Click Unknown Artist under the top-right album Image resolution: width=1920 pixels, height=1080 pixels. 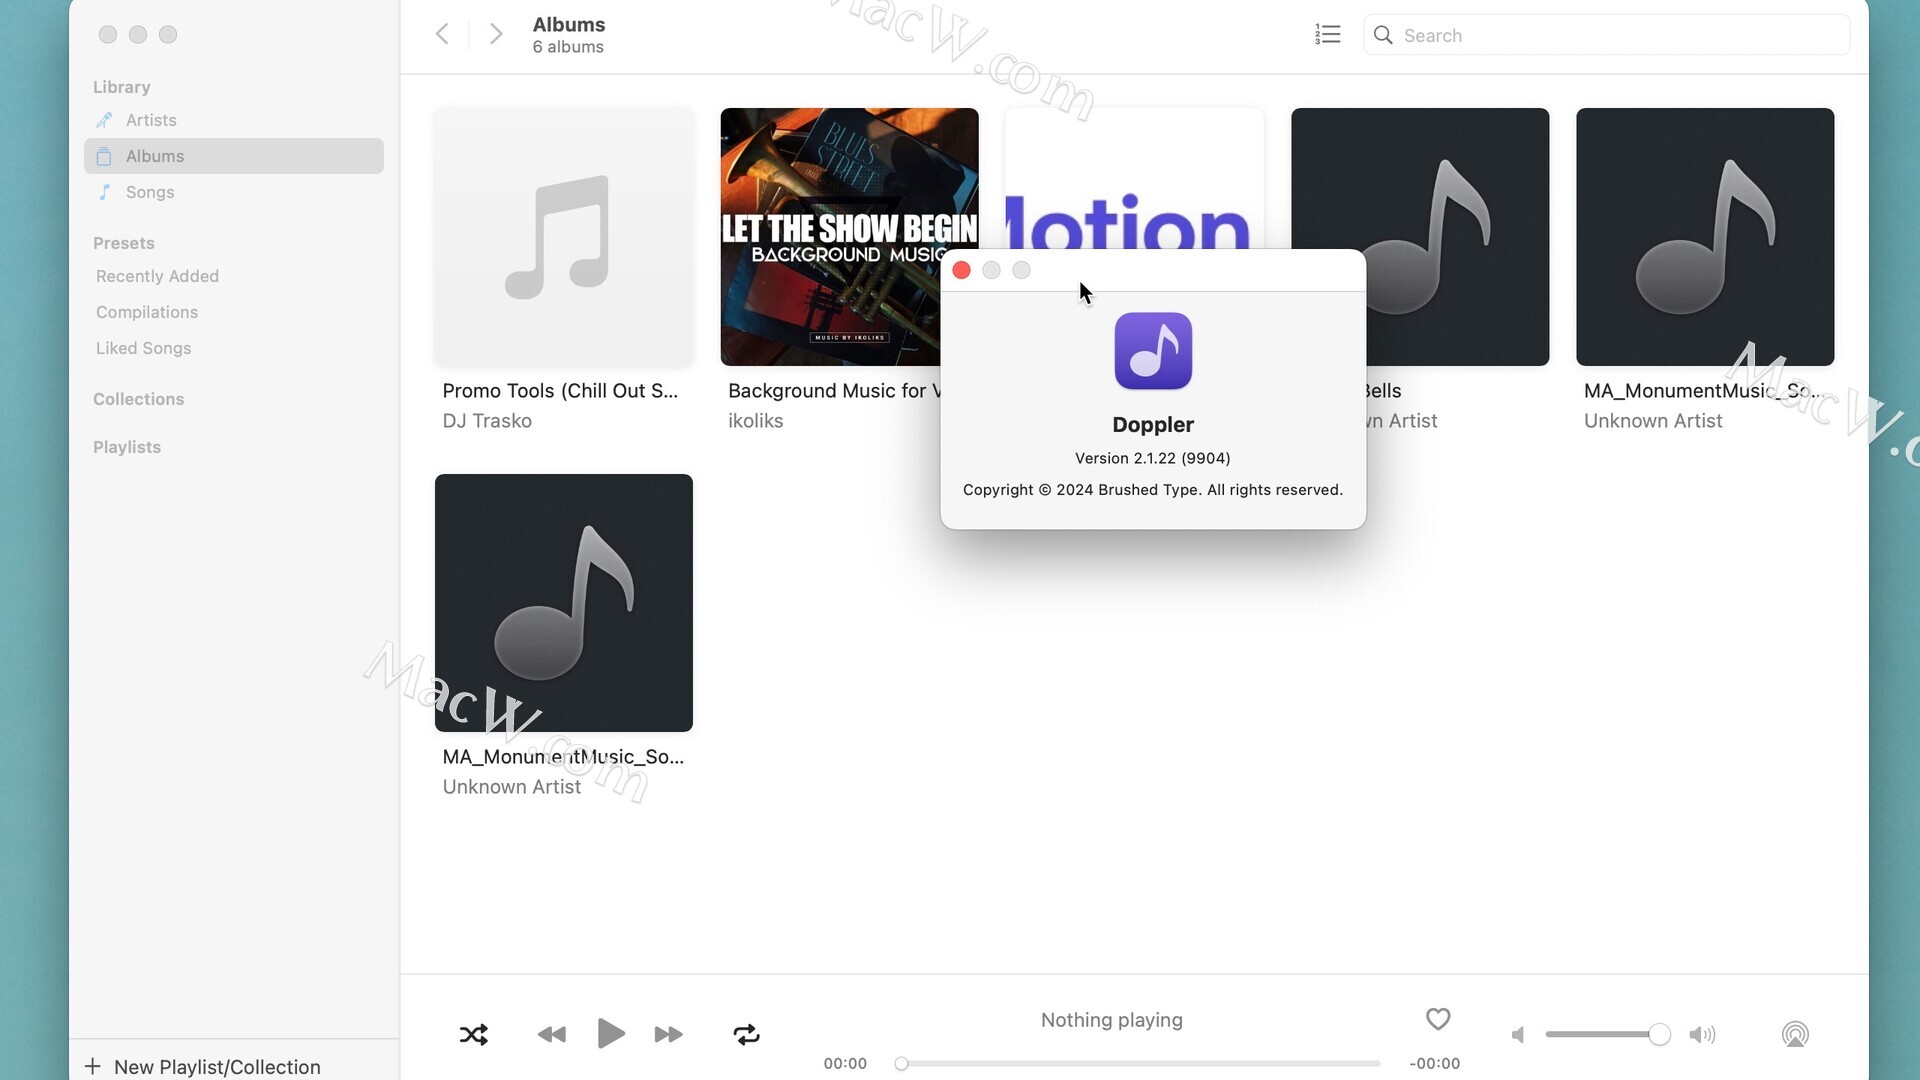tap(1653, 421)
